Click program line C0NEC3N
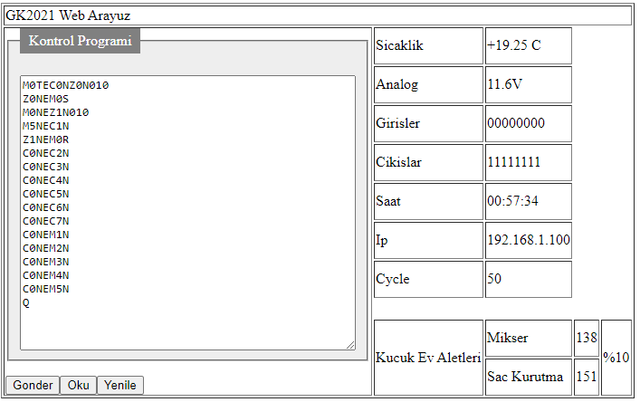This screenshot has height=403, width=640. [x=46, y=167]
